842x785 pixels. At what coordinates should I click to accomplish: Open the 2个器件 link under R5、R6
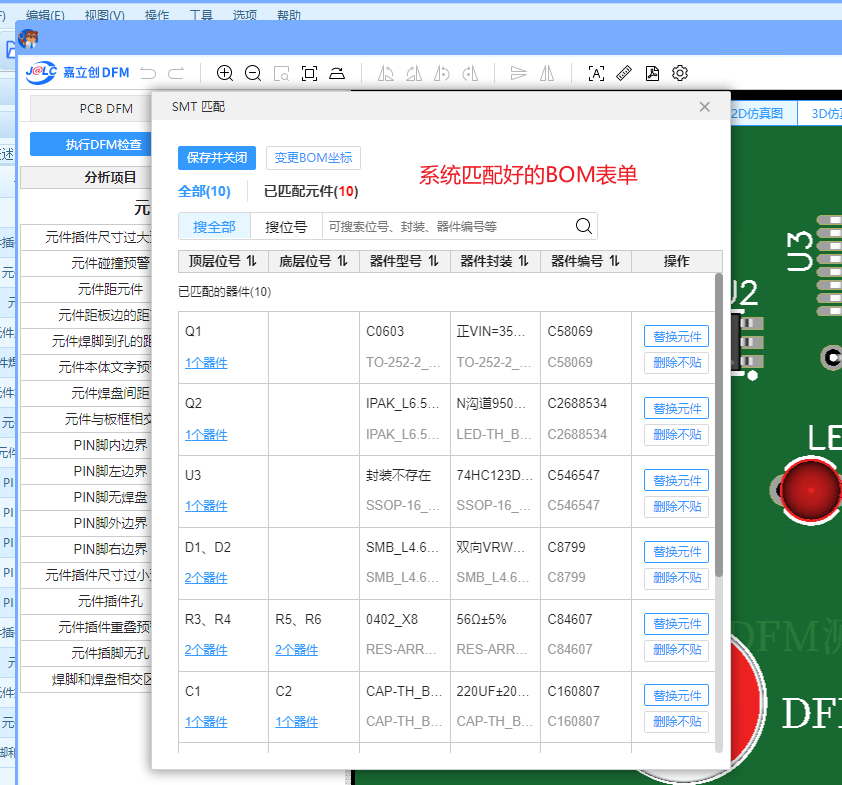point(296,650)
